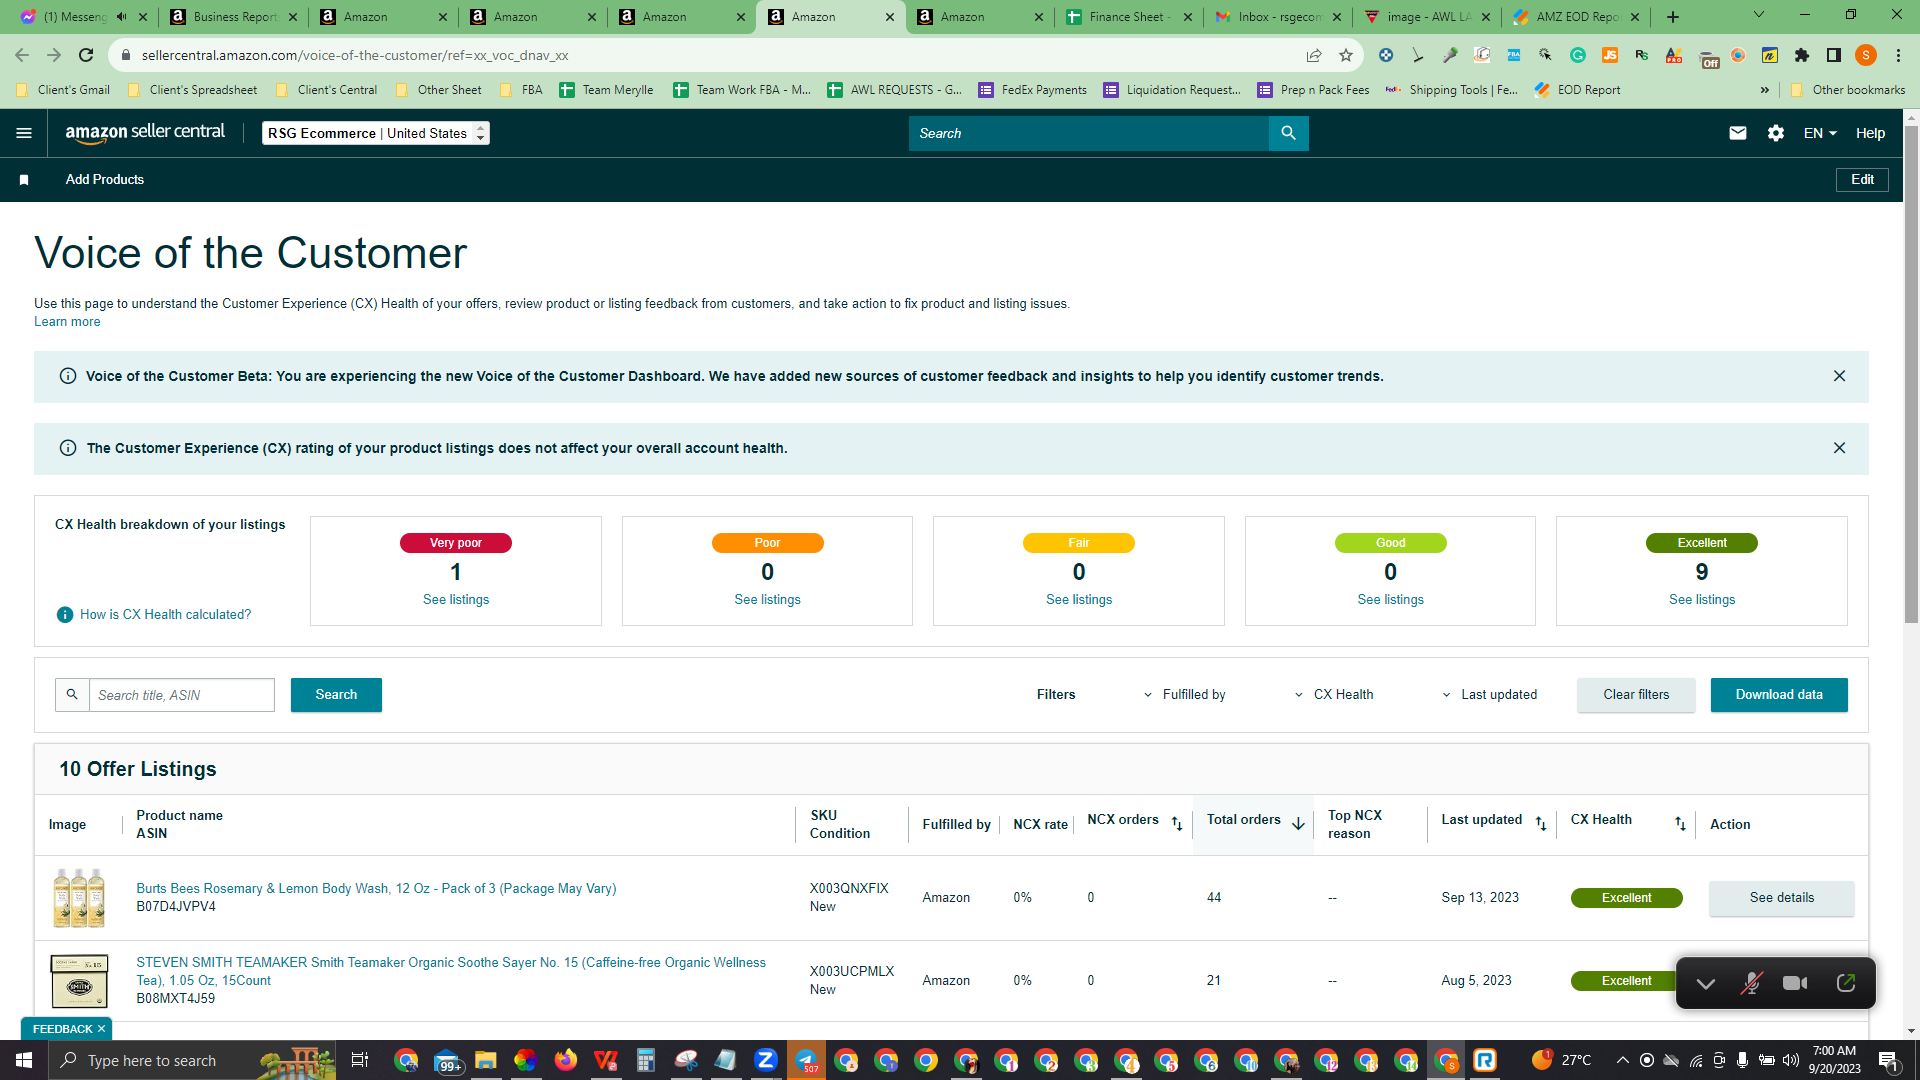See details for Burts Bees Body Wash
The image size is (1920, 1080).
pos(1781,898)
